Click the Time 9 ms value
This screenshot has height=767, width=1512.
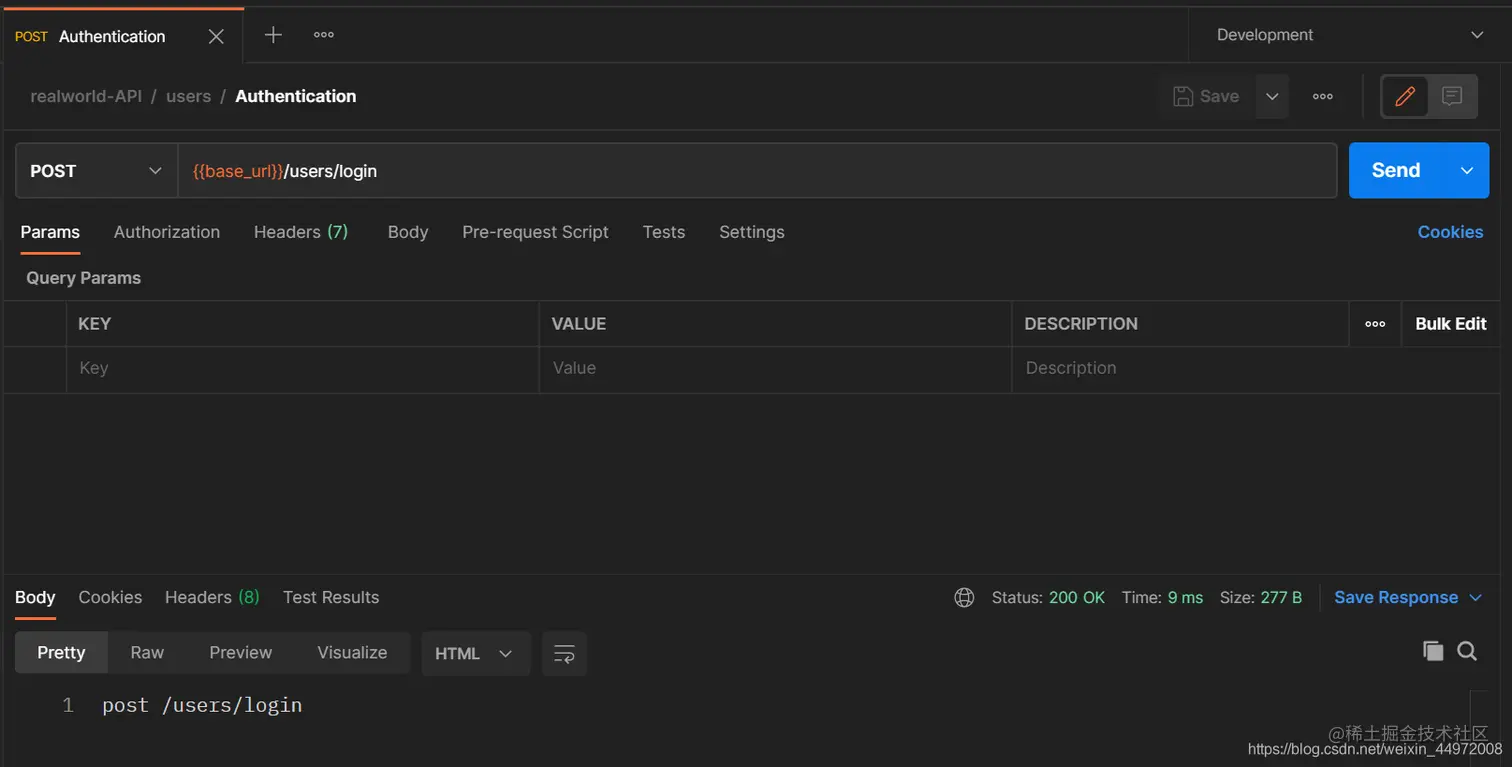pyautogui.click(x=1185, y=597)
